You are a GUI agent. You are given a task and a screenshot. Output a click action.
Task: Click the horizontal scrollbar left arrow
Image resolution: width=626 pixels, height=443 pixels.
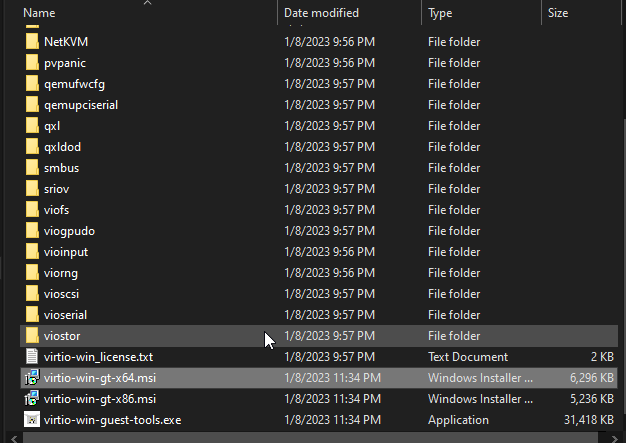pyautogui.click(x=14, y=439)
